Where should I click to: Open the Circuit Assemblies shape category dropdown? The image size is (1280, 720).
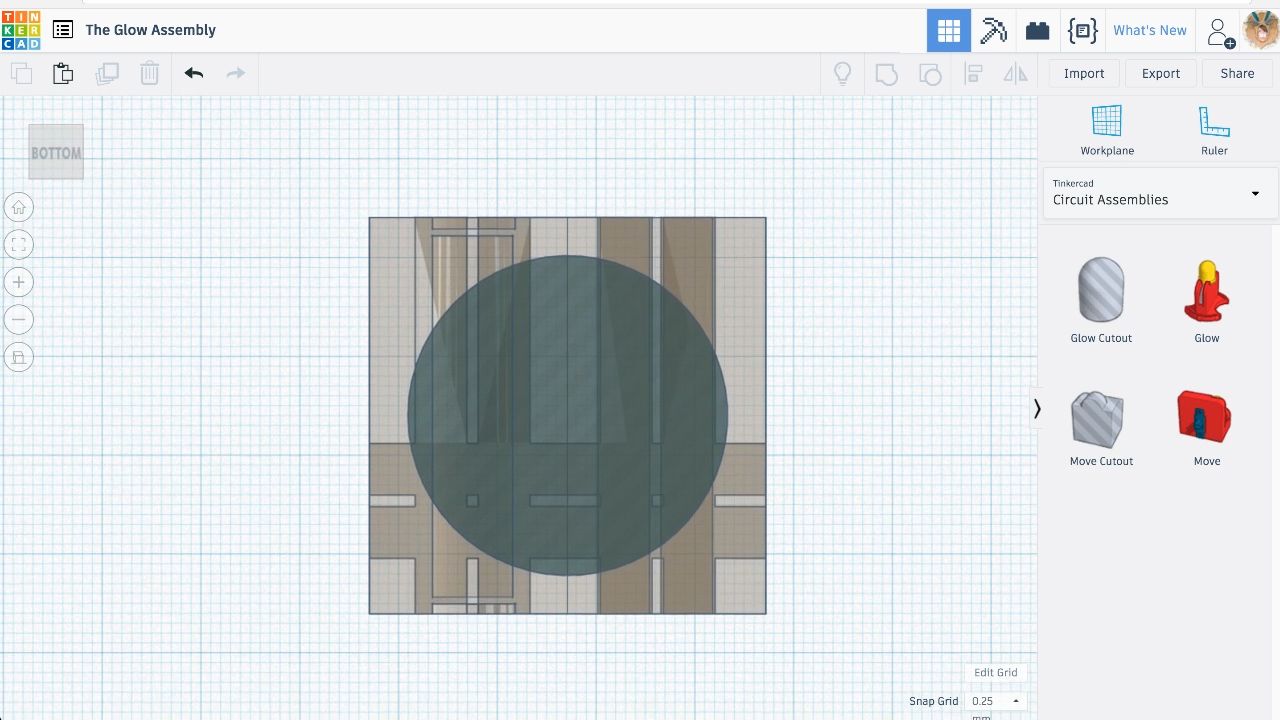click(x=1160, y=193)
